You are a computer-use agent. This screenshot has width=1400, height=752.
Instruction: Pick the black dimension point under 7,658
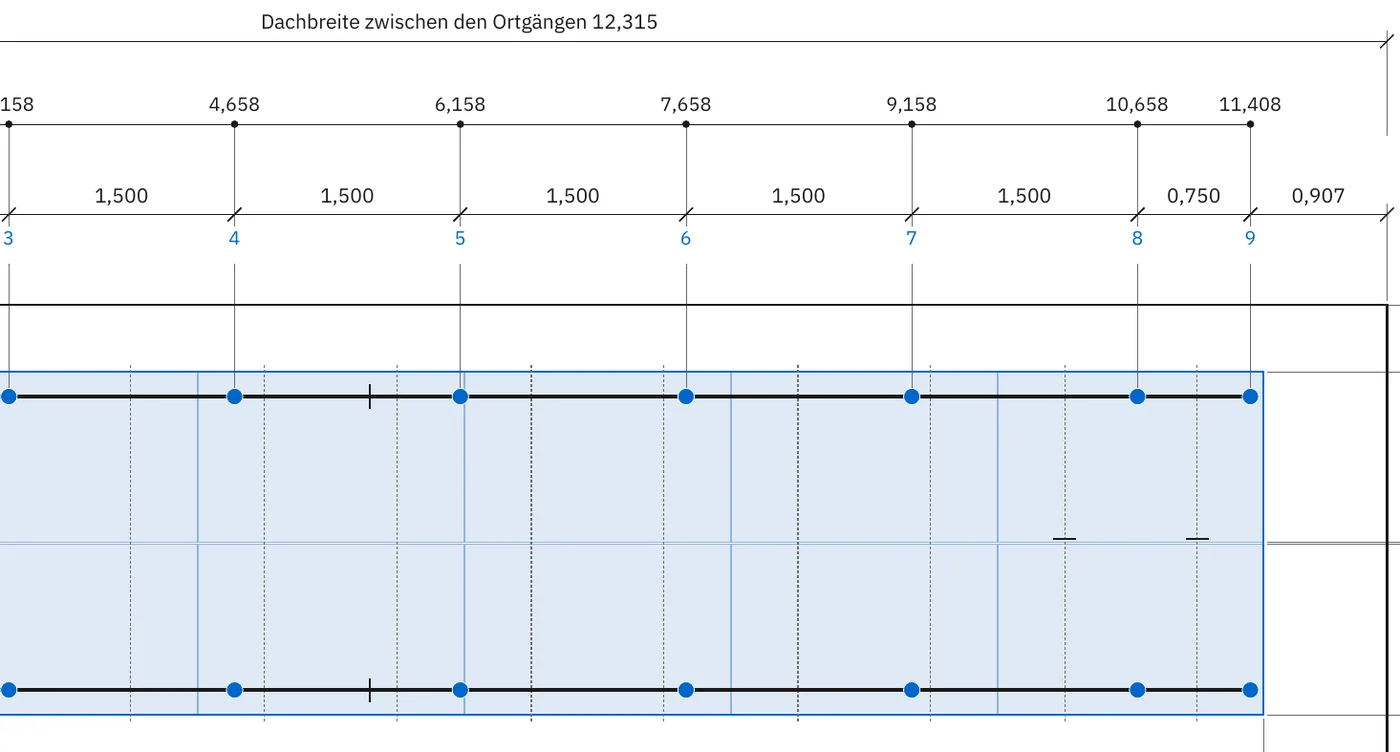(686, 124)
